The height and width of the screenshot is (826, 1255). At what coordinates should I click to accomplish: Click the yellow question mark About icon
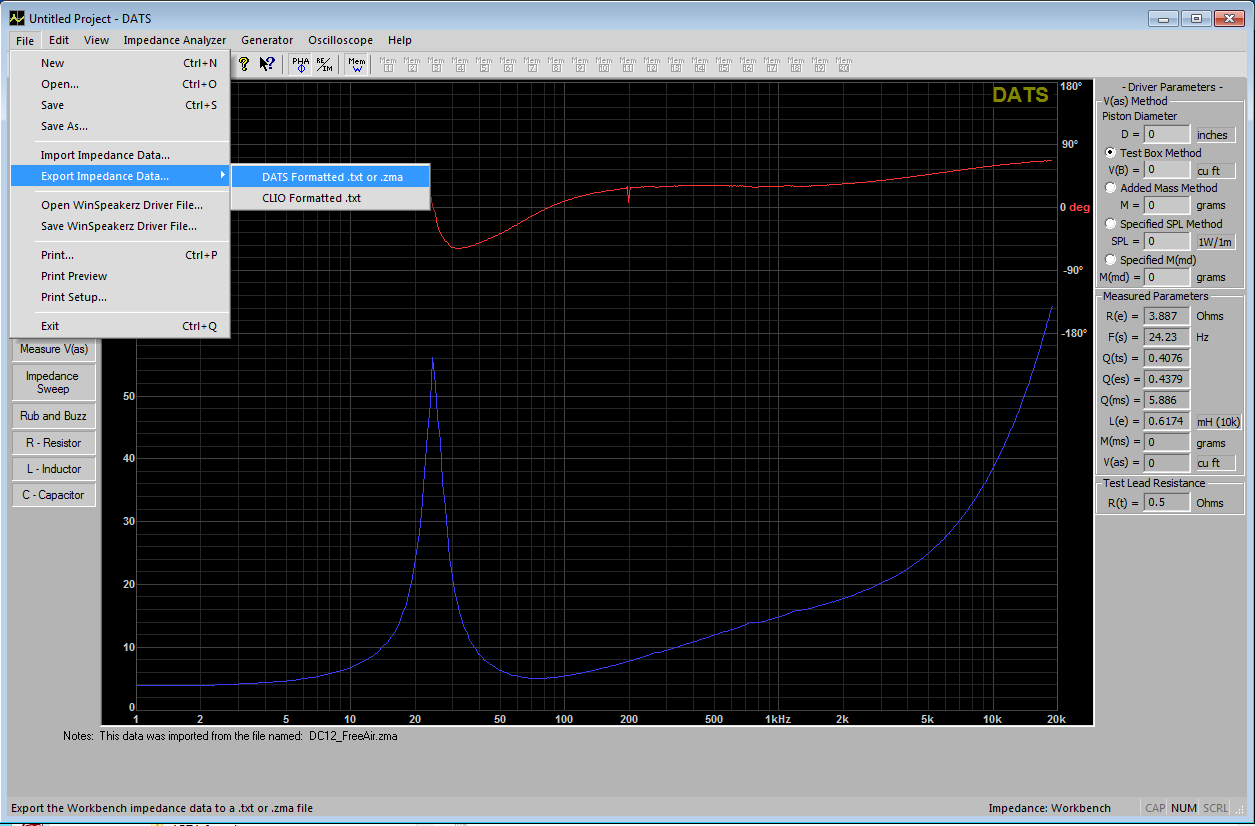coord(243,64)
